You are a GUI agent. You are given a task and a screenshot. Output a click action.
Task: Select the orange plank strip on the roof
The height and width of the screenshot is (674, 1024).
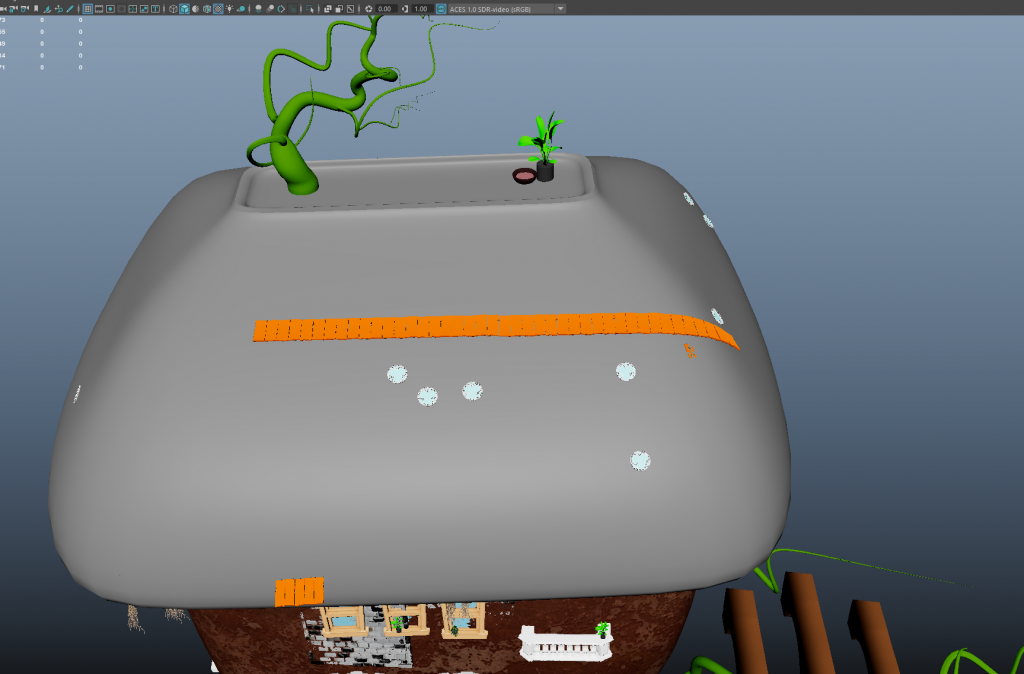pyautogui.click(x=480, y=327)
